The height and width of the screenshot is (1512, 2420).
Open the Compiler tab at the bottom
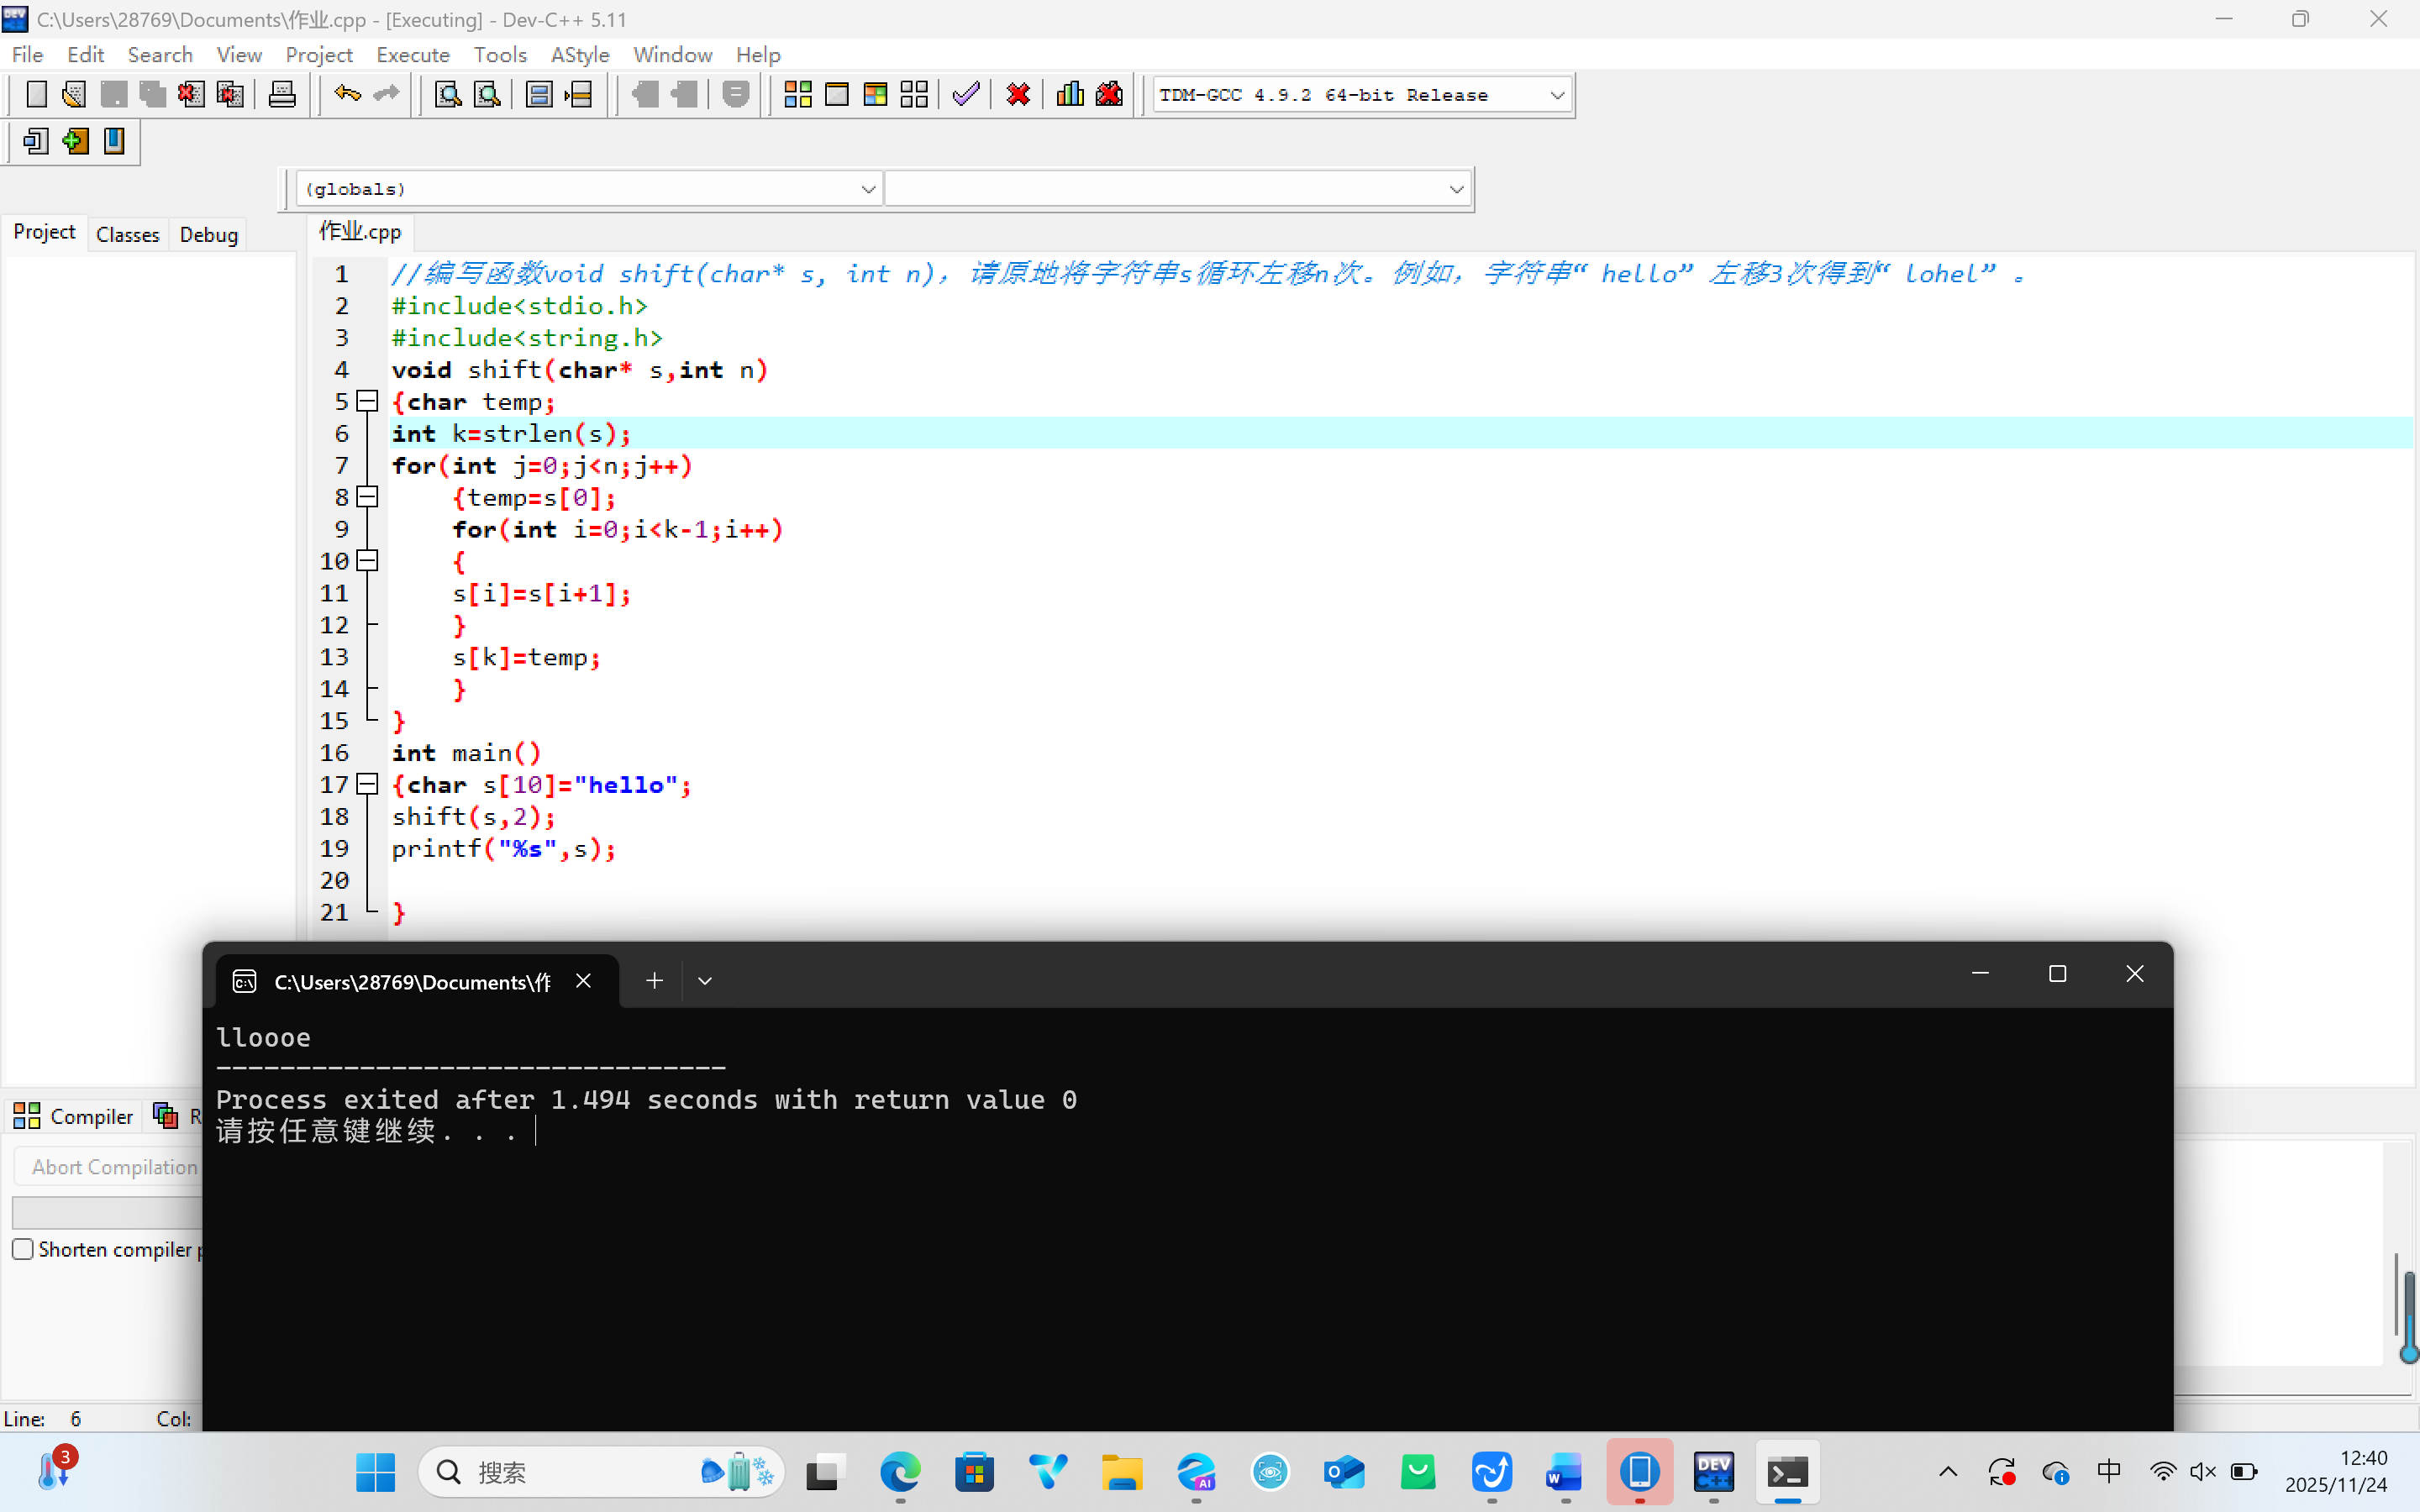click(x=74, y=1116)
